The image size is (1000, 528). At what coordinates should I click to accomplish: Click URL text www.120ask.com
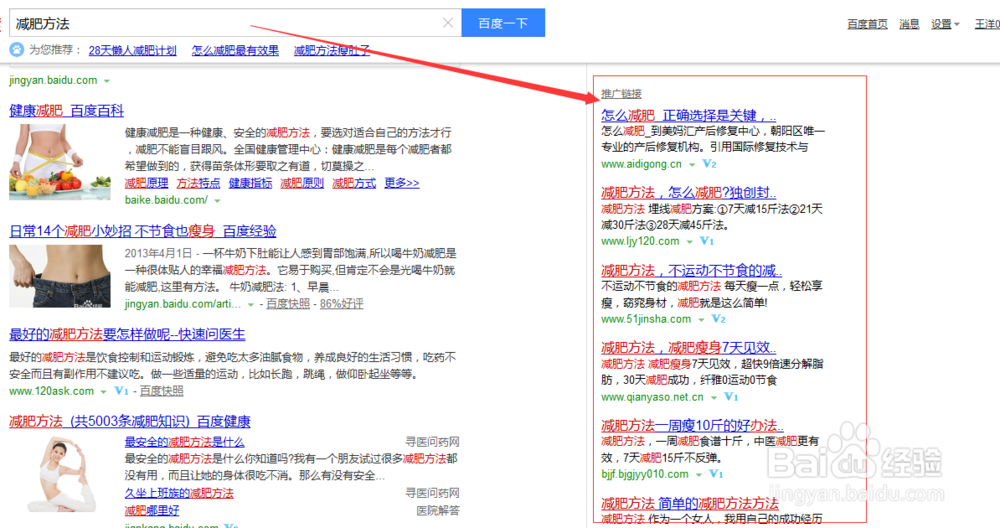[x=52, y=391]
